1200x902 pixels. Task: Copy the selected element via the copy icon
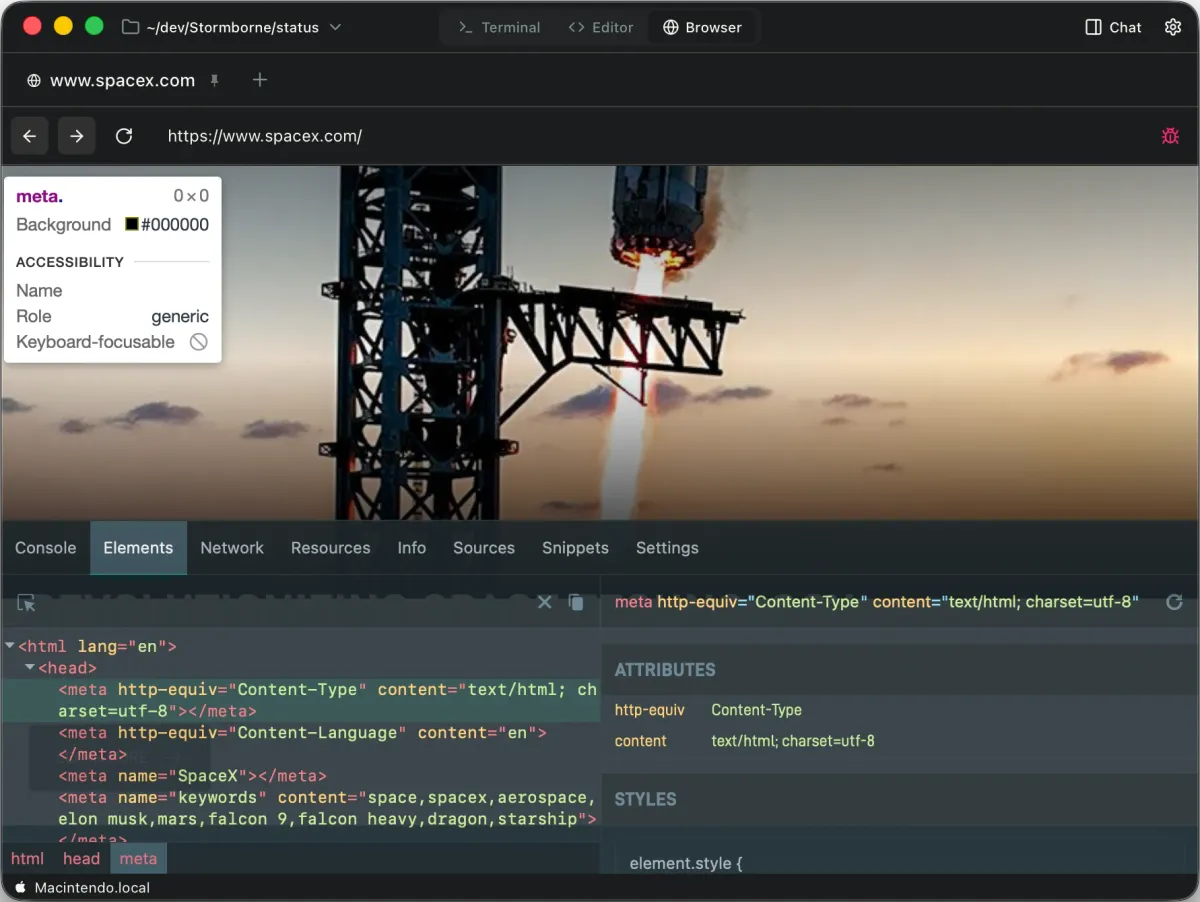coord(576,602)
